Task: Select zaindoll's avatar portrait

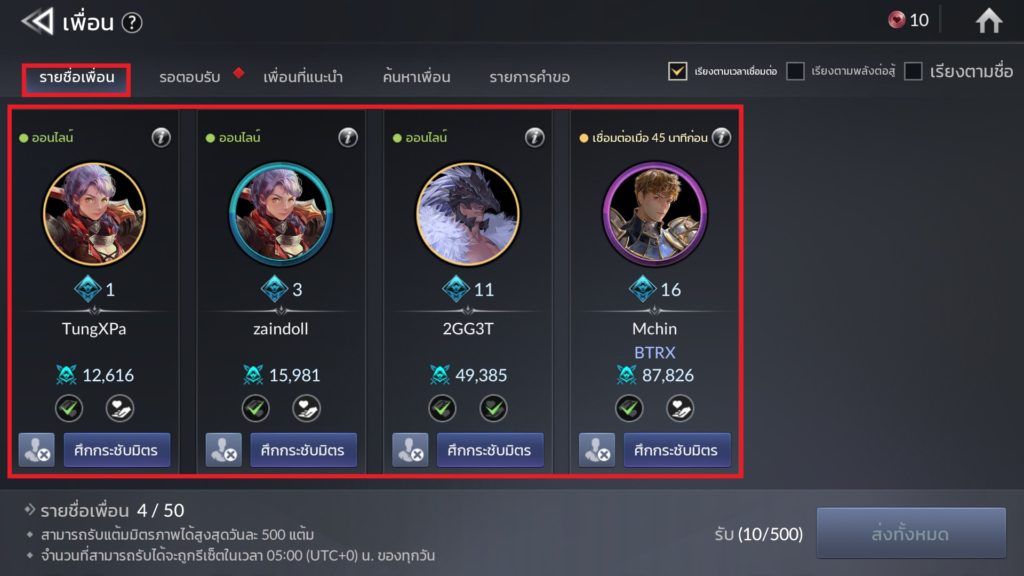Action: (x=281, y=214)
